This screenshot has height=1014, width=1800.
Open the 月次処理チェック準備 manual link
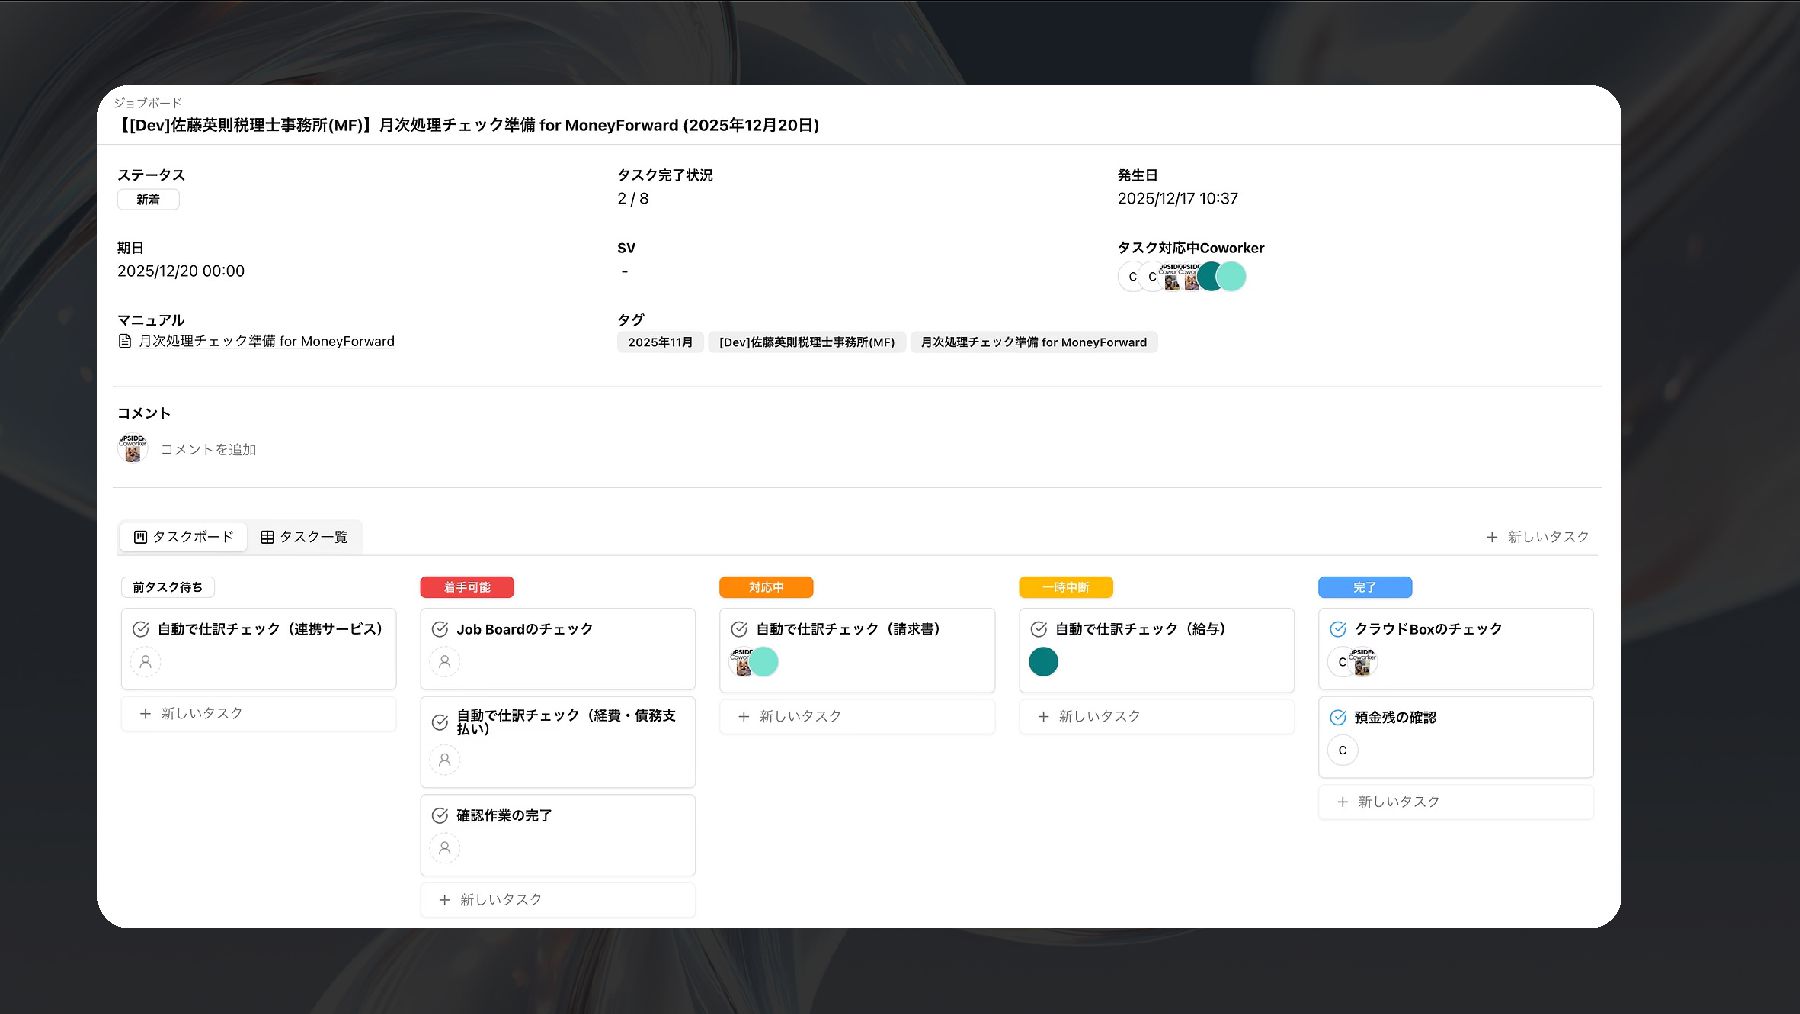256,341
